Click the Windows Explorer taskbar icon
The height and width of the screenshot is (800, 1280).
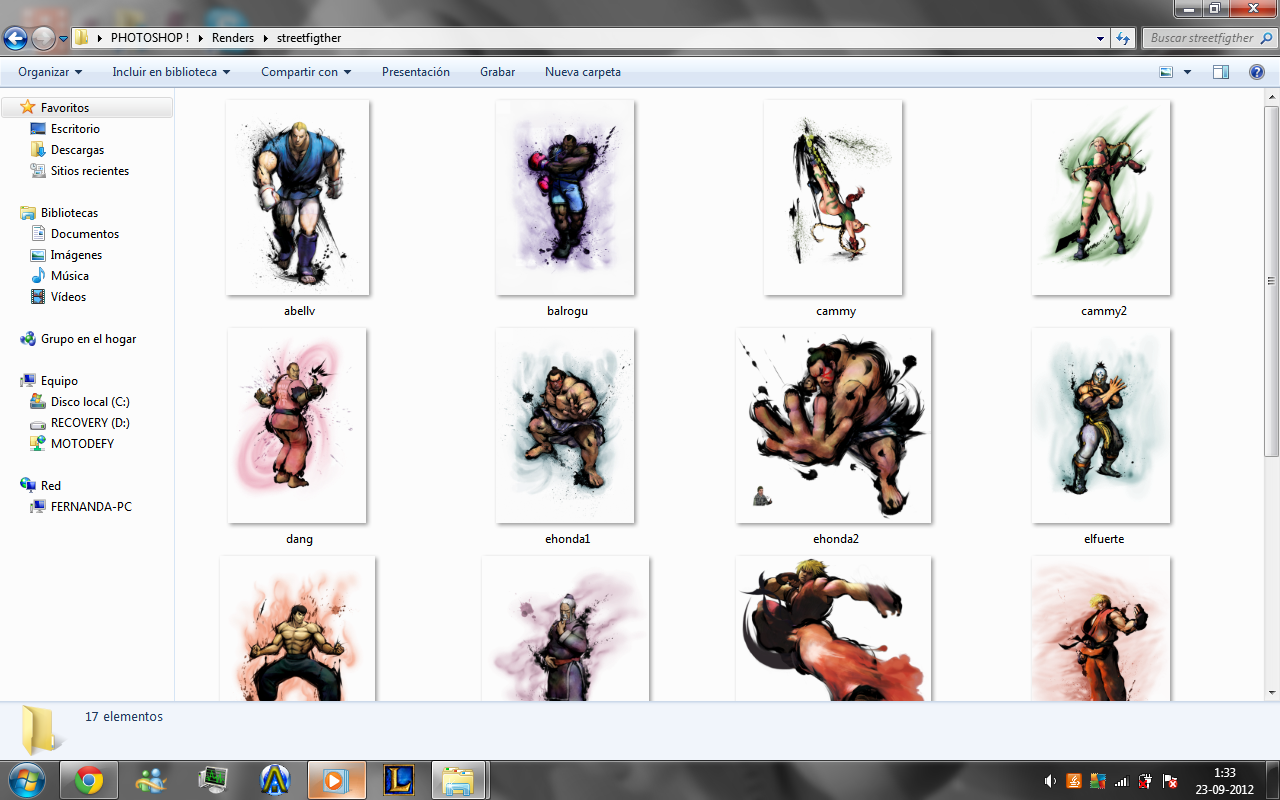point(459,780)
